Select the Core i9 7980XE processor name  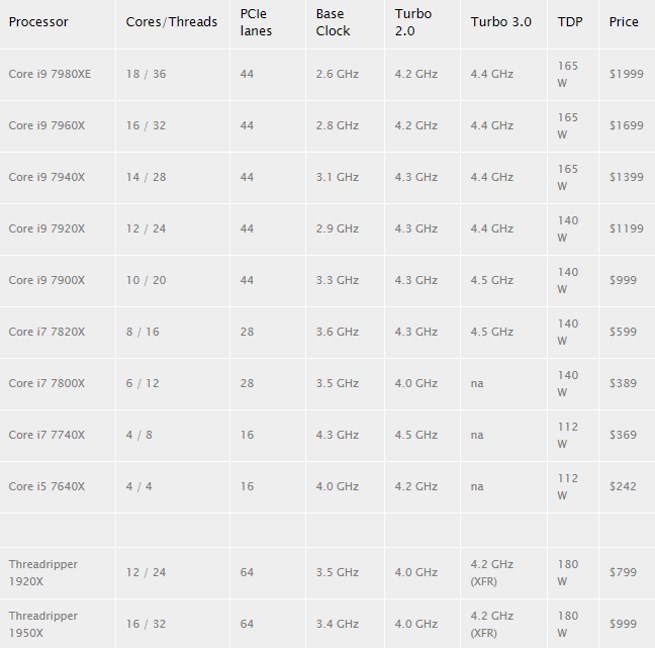50,74
